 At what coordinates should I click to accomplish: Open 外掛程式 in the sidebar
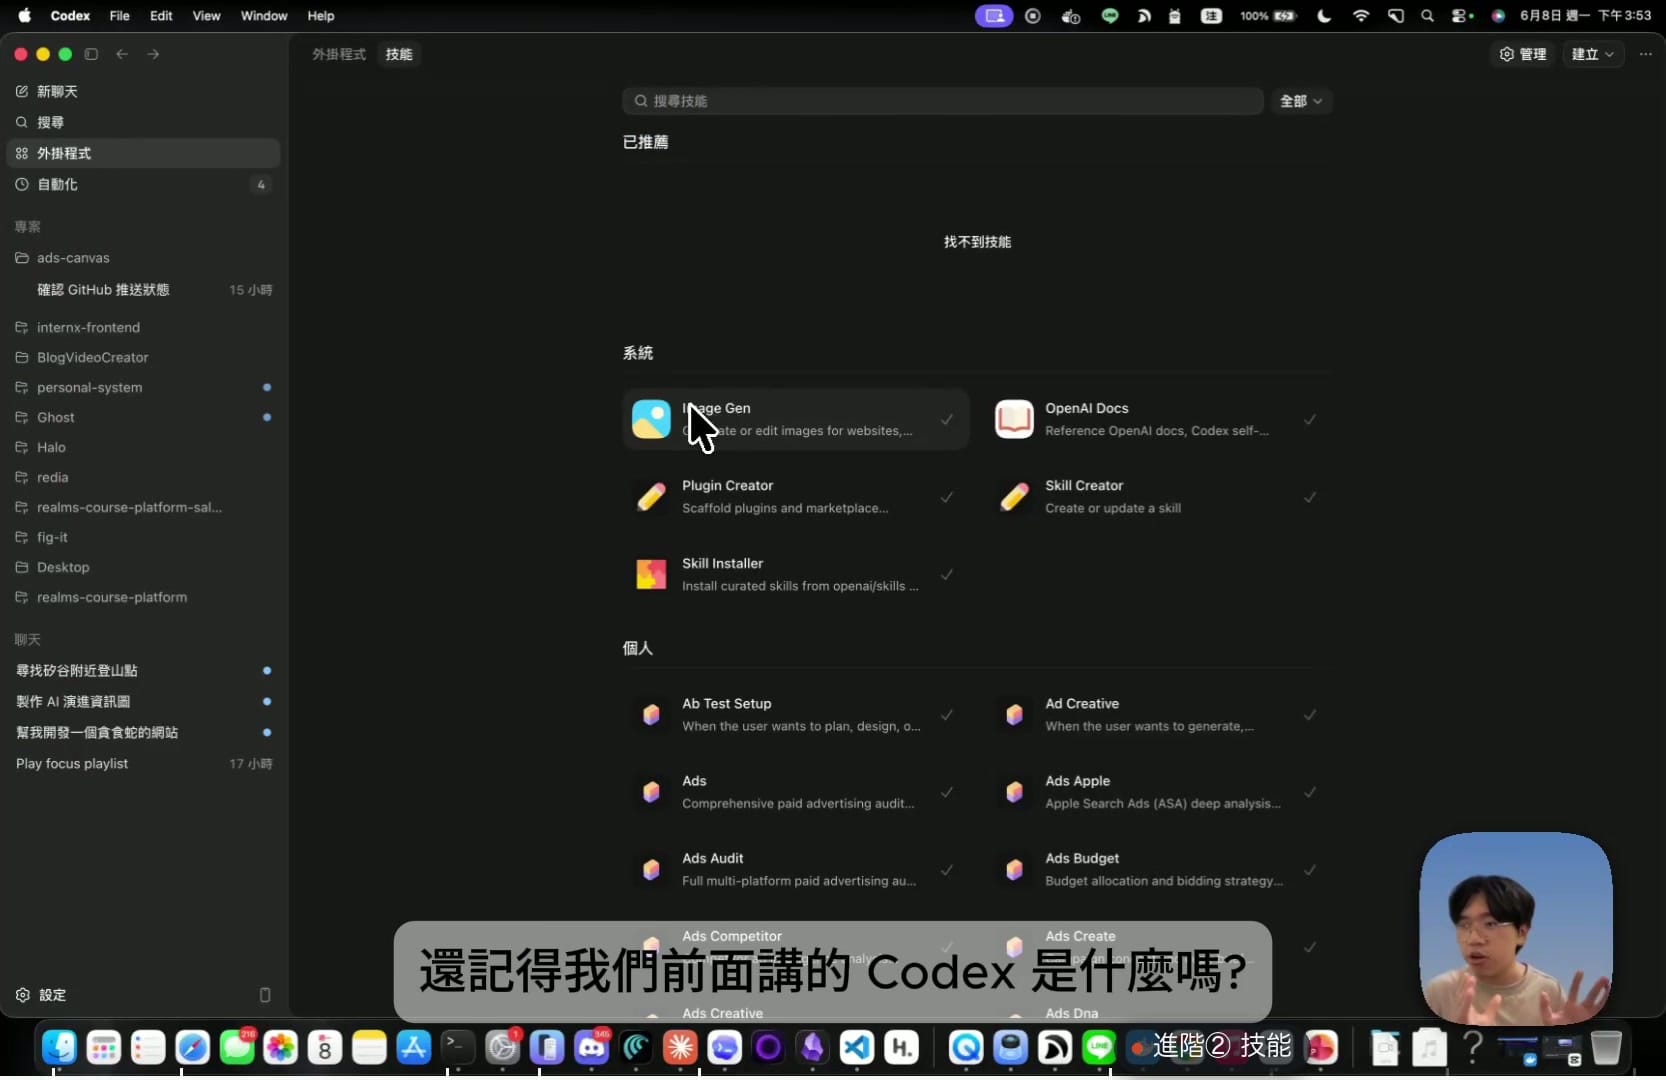click(x=143, y=153)
